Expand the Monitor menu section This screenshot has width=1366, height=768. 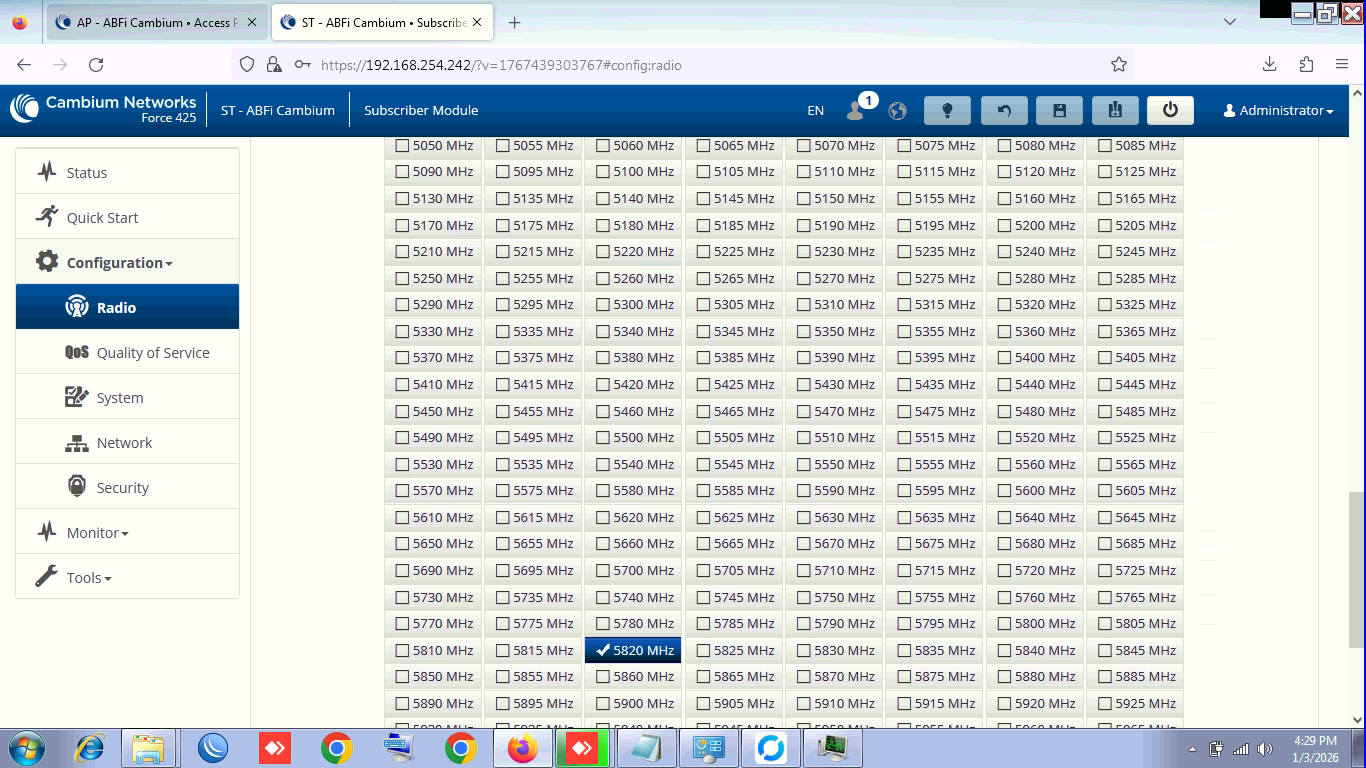click(97, 533)
